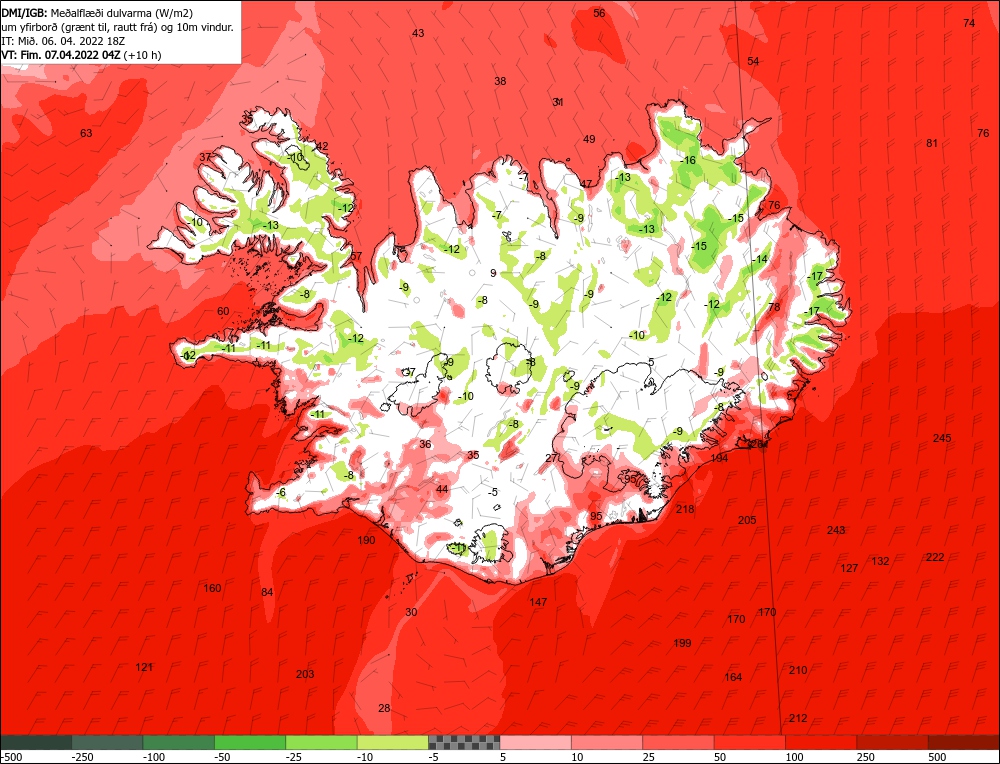This screenshot has width=1000, height=764.
Task: Click the '147' value off the south coast
Action: 538,601
